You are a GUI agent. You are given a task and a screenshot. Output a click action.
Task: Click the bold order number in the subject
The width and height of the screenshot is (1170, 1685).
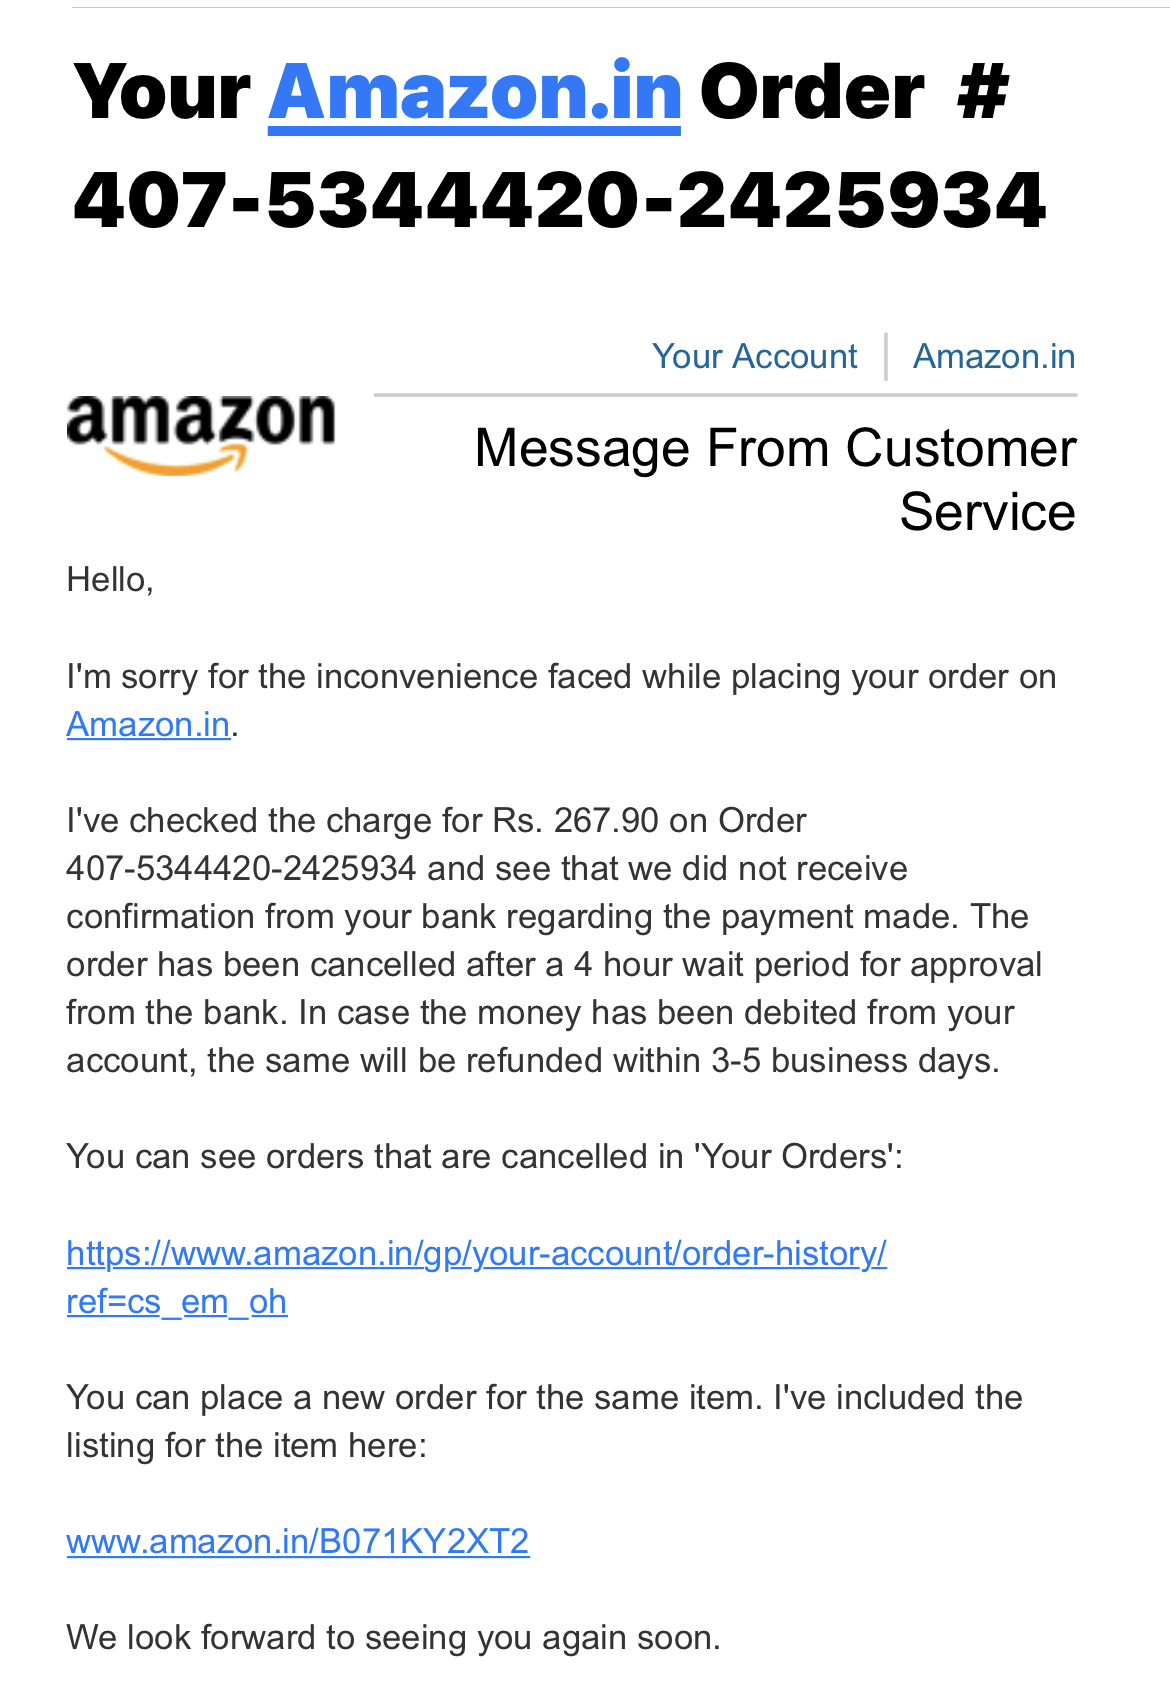[560, 200]
